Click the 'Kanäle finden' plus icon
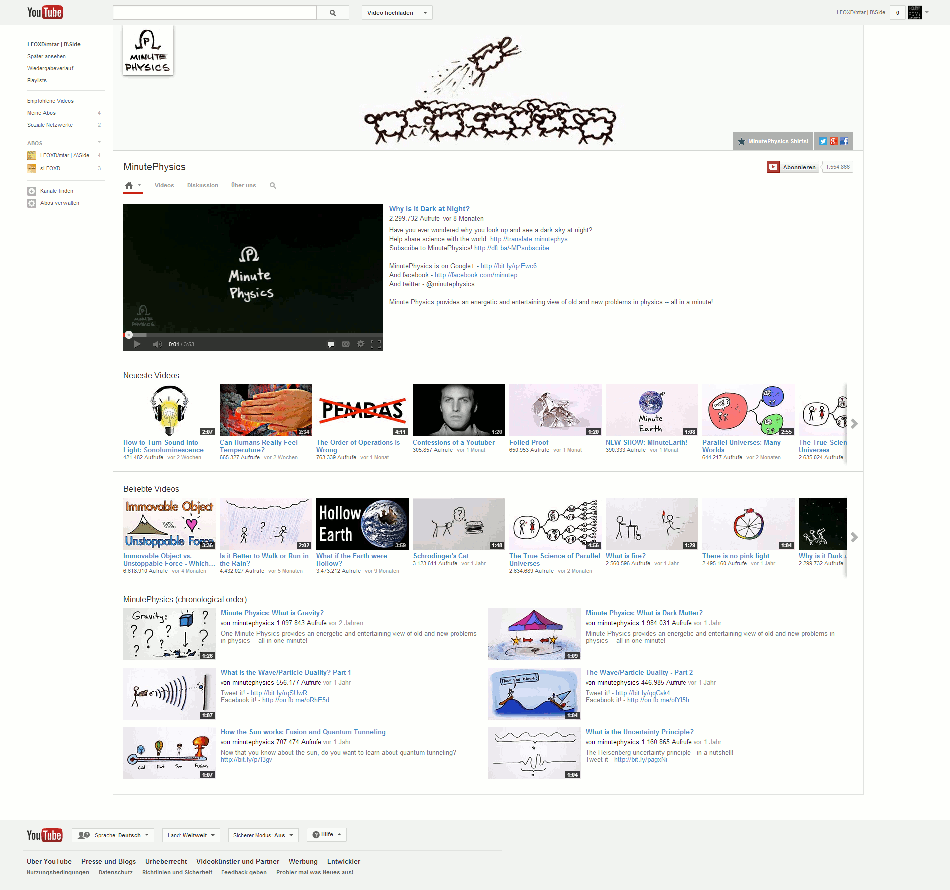950x890 pixels. point(32,191)
